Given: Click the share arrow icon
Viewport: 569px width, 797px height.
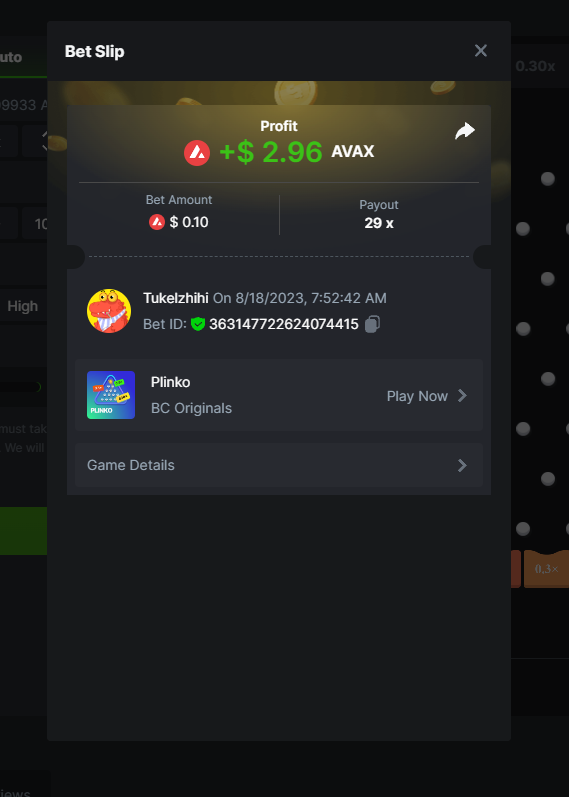Looking at the screenshot, I should [465, 131].
